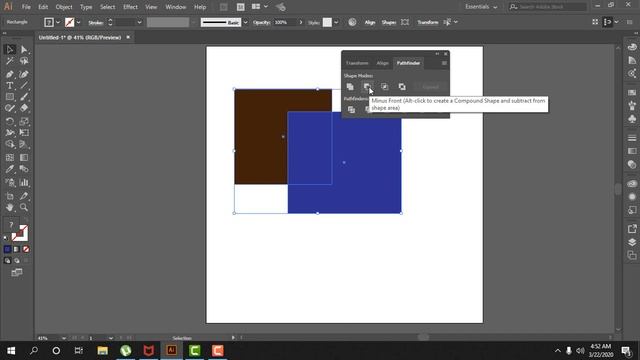Click Shape in the control bar
The height and width of the screenshot is (360, 640).
389,22
